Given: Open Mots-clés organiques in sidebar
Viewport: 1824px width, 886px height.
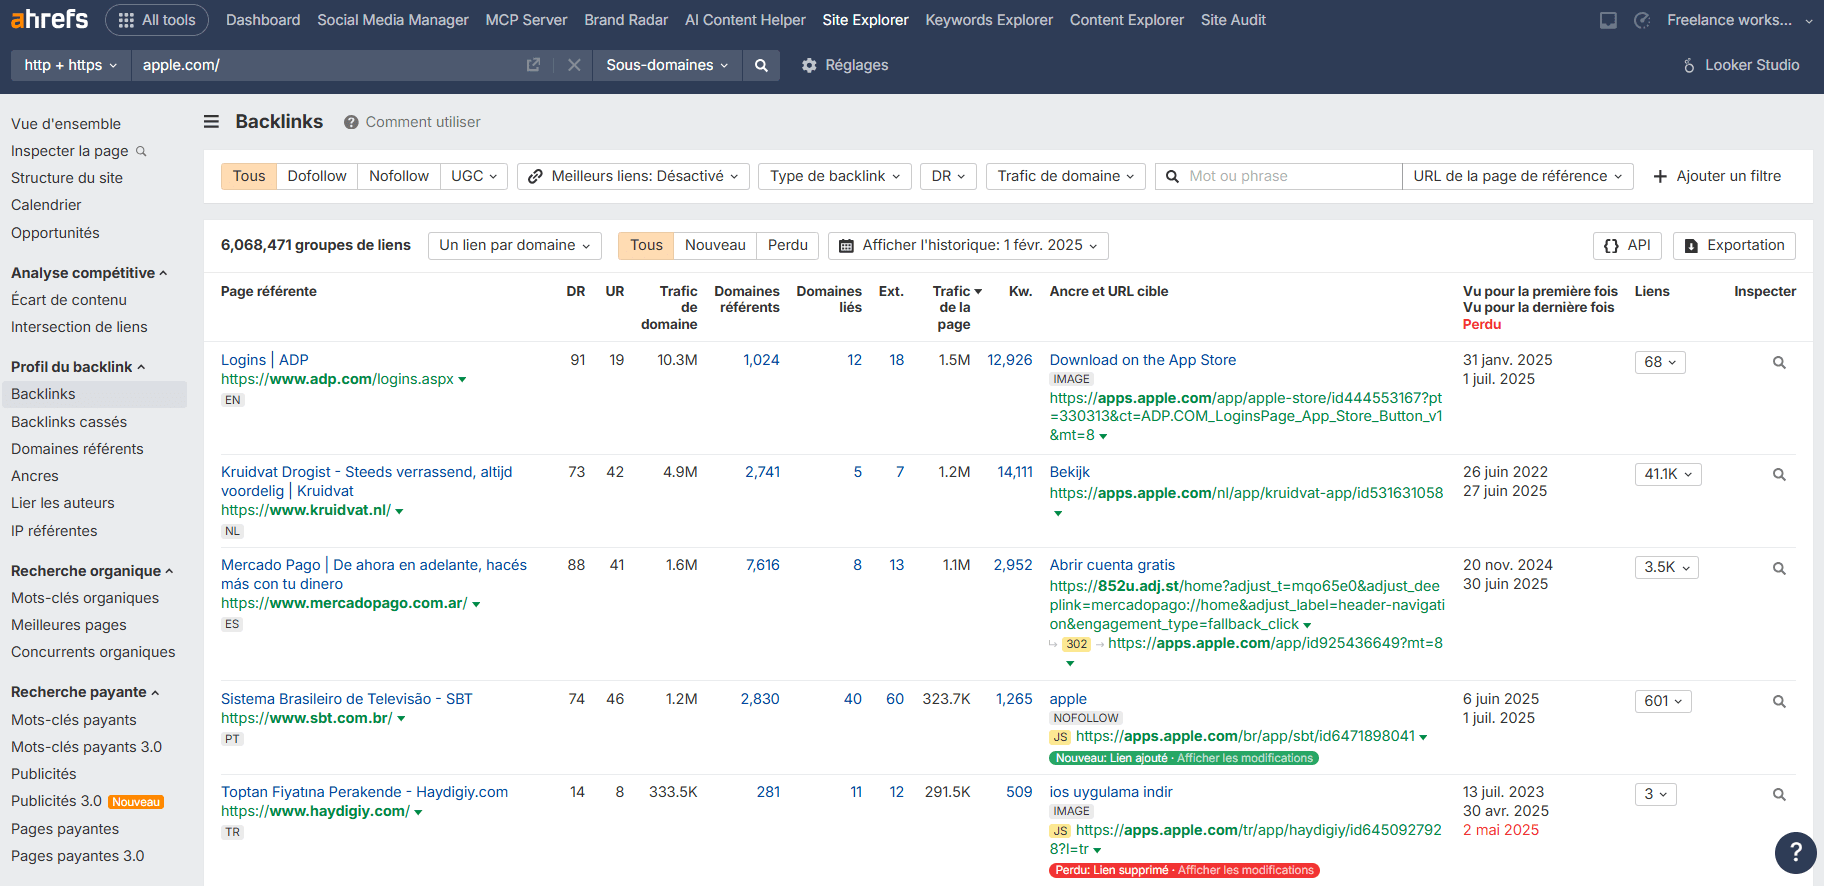Looking at the screenshot, I should (x=85, y=598).
